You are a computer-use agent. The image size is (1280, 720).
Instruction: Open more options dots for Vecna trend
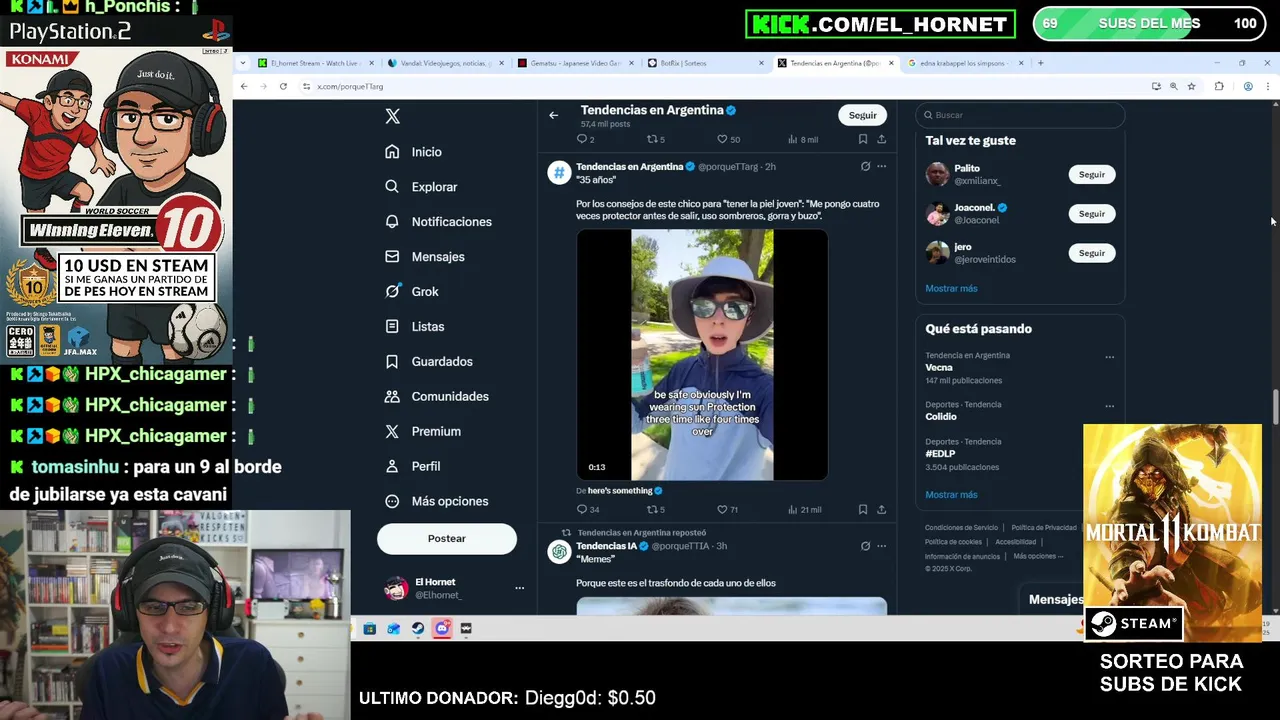pos(1109,357)
